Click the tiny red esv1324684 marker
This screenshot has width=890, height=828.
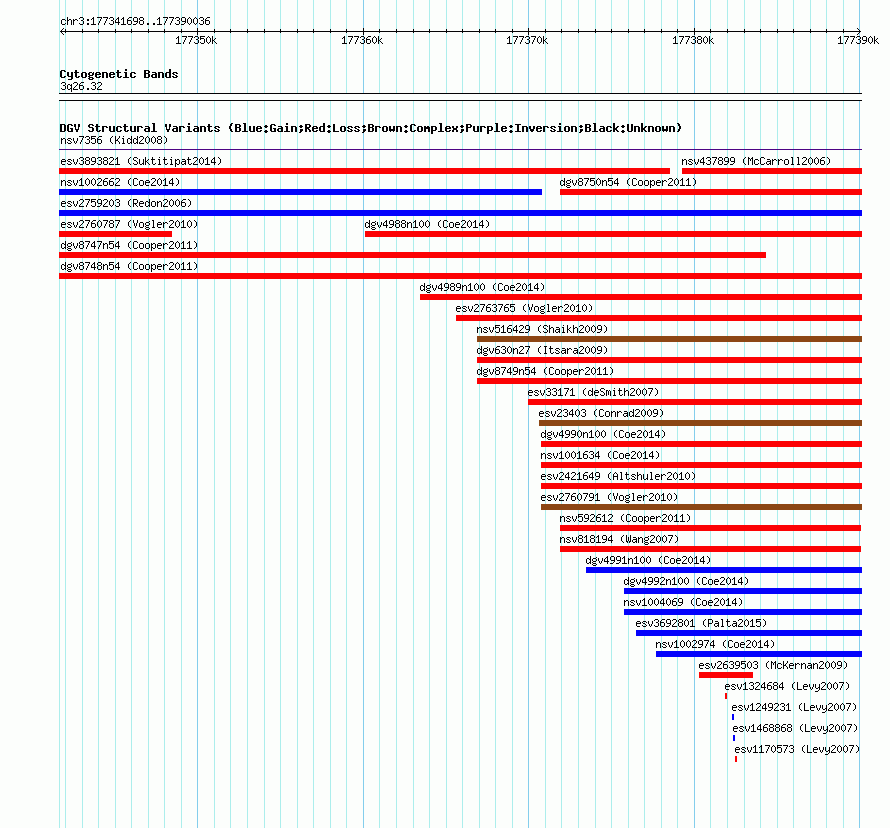726,696
